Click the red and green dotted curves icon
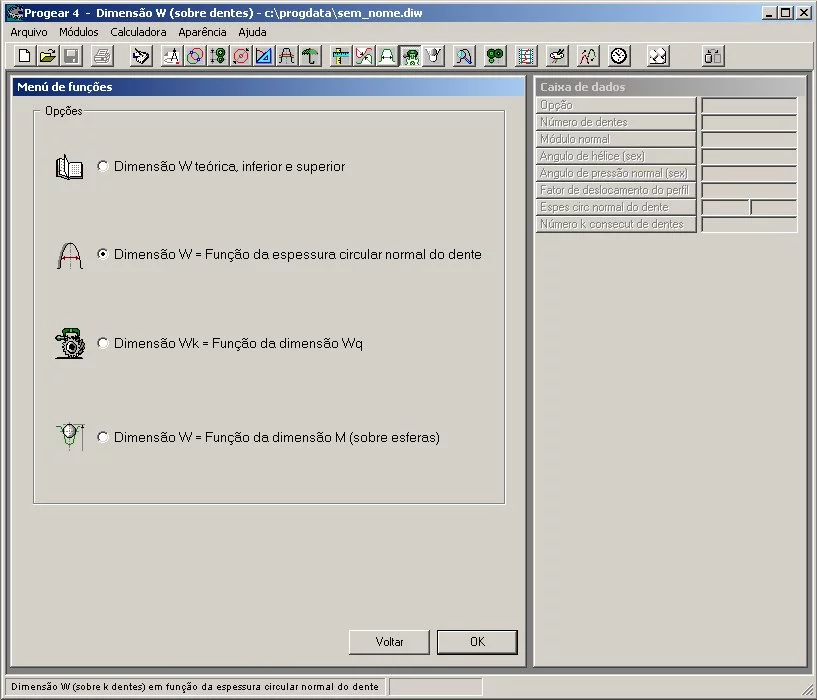 point(588,56)
